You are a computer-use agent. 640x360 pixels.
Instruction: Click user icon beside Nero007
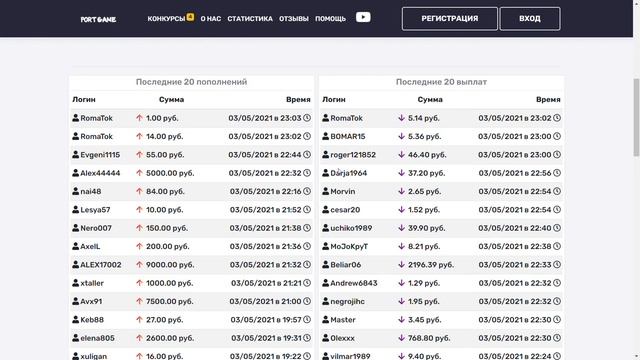point(76,228)
